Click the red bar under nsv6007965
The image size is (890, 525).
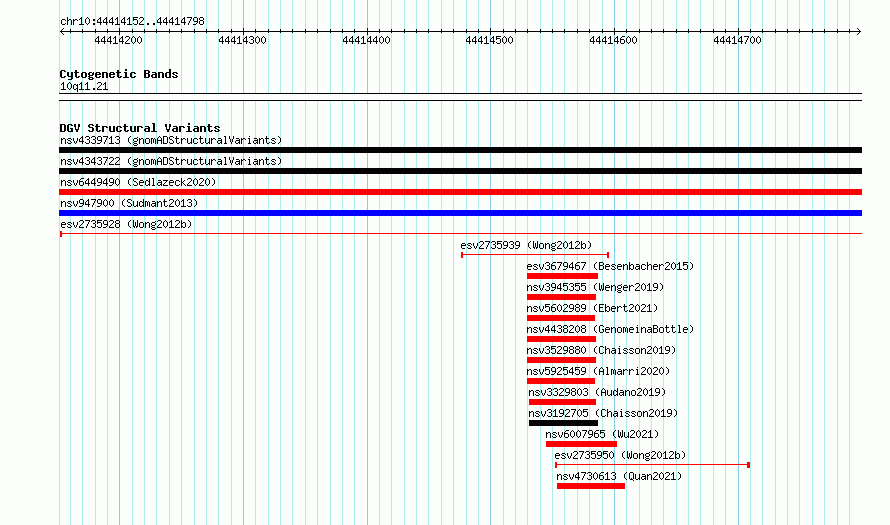581,444
